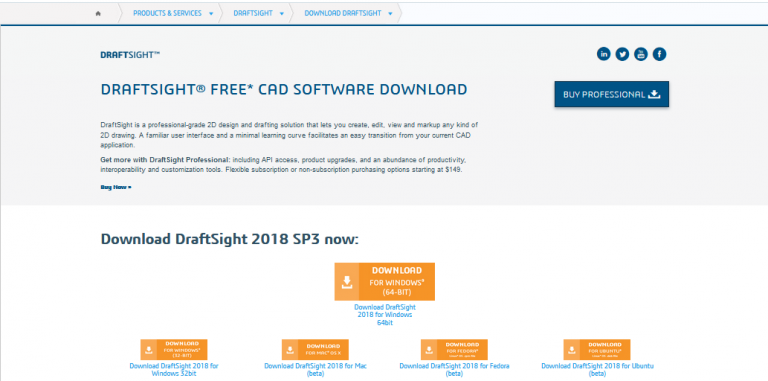The width and height of the screenshot is (768, 381).
Task: Open DraftSight breadcrumb item
Action: coord(253,14)
